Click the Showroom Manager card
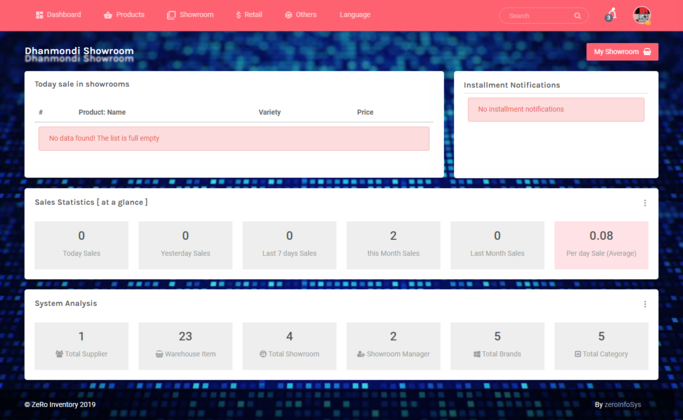Screen dimensions: 683x420 tap(393, 345)
